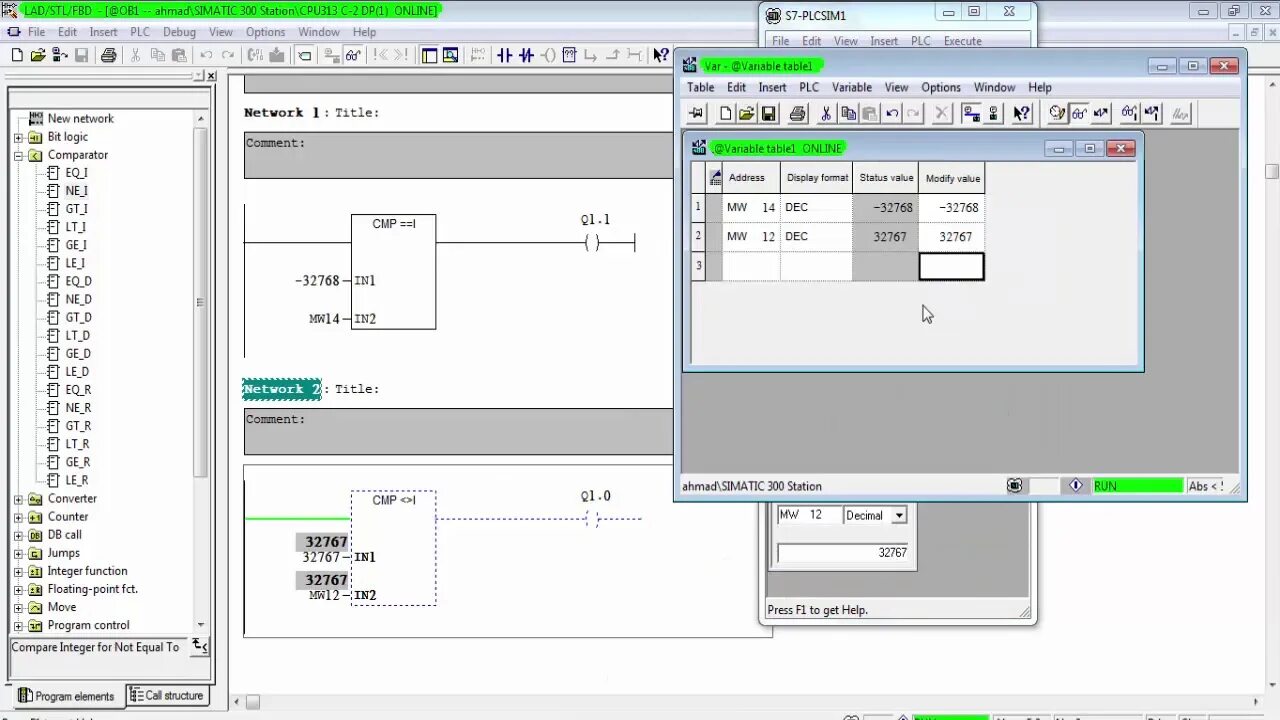
Task: Select GT_D comparator in tree
Action: 77,317
